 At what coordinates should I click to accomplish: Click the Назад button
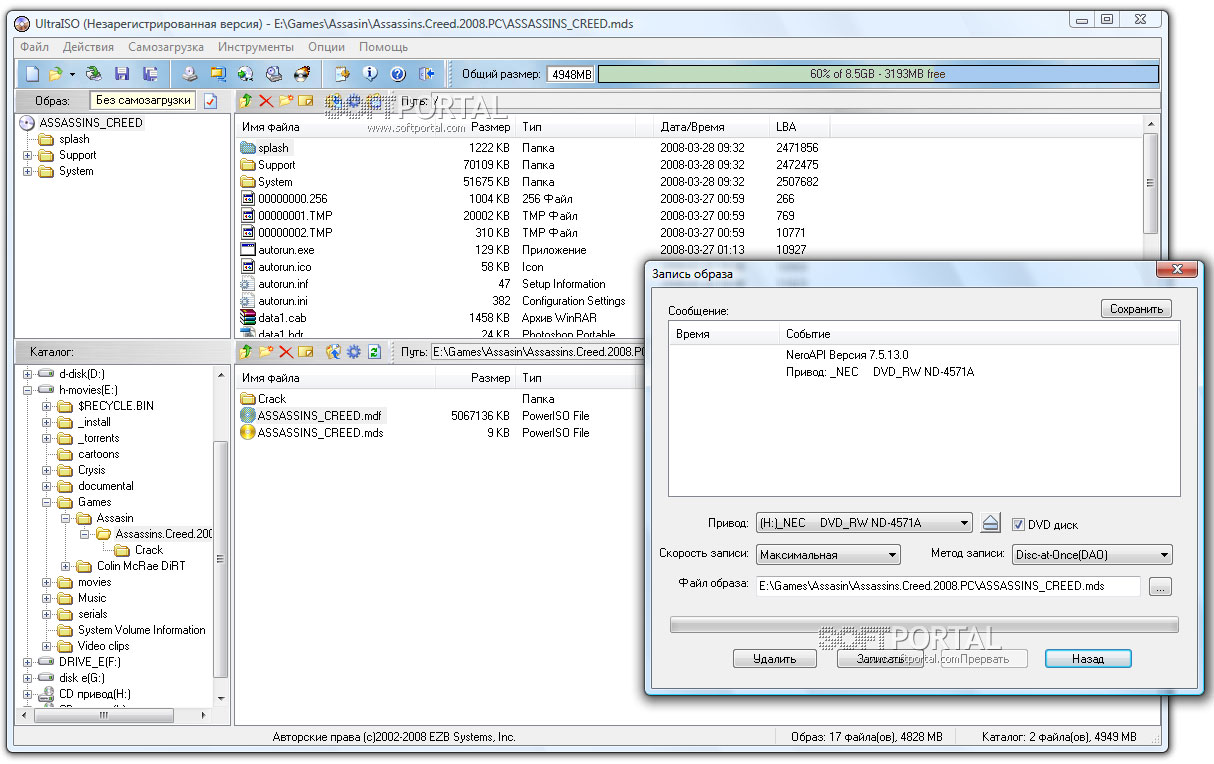(1088, 659)
